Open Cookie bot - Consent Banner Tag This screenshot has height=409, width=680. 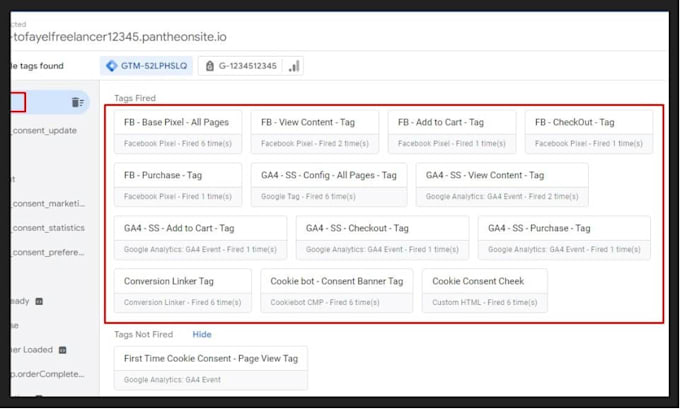point(337,291)
